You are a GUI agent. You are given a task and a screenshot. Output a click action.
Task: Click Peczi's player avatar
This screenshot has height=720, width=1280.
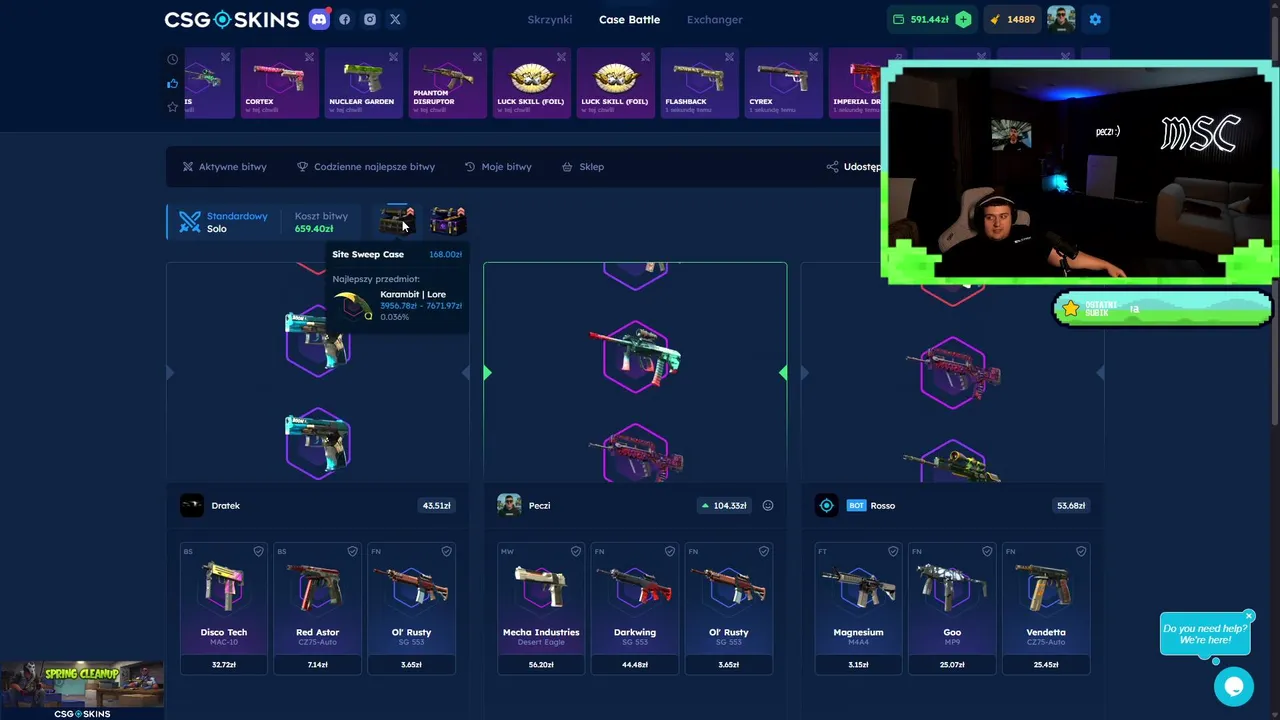tap(509, 505)
